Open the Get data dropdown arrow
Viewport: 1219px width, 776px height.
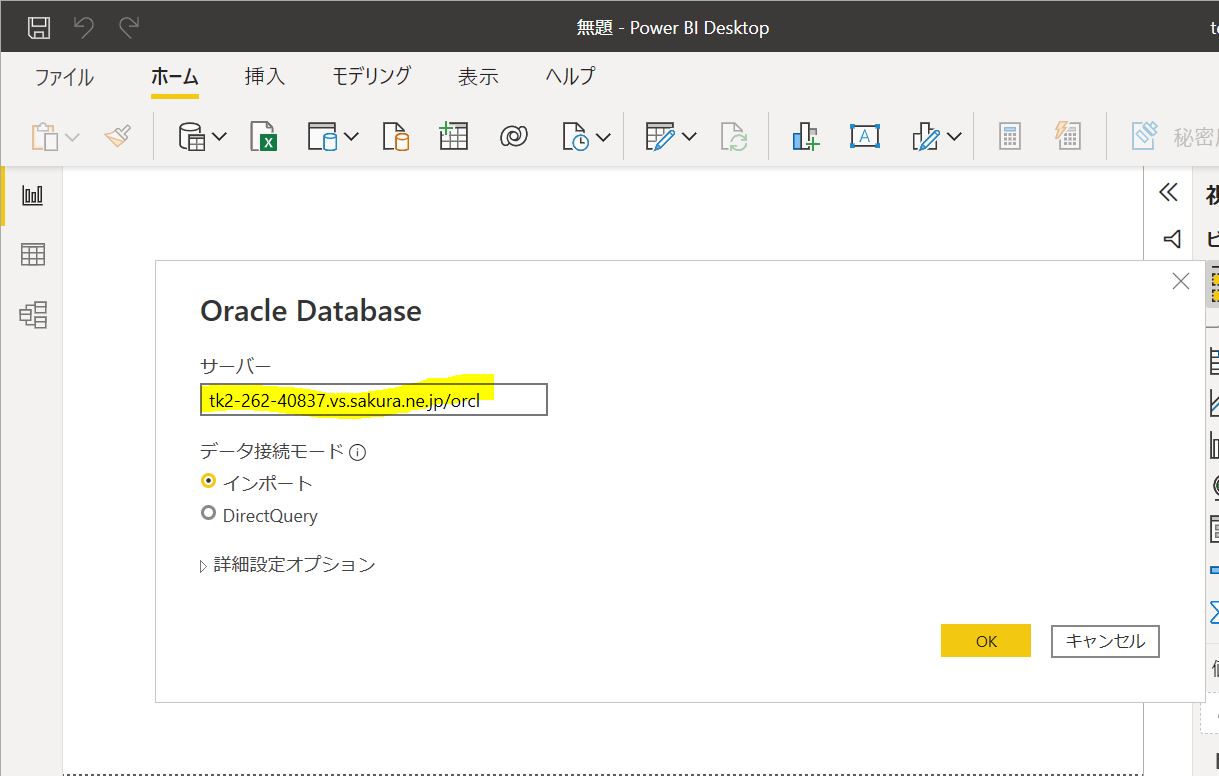220,137
